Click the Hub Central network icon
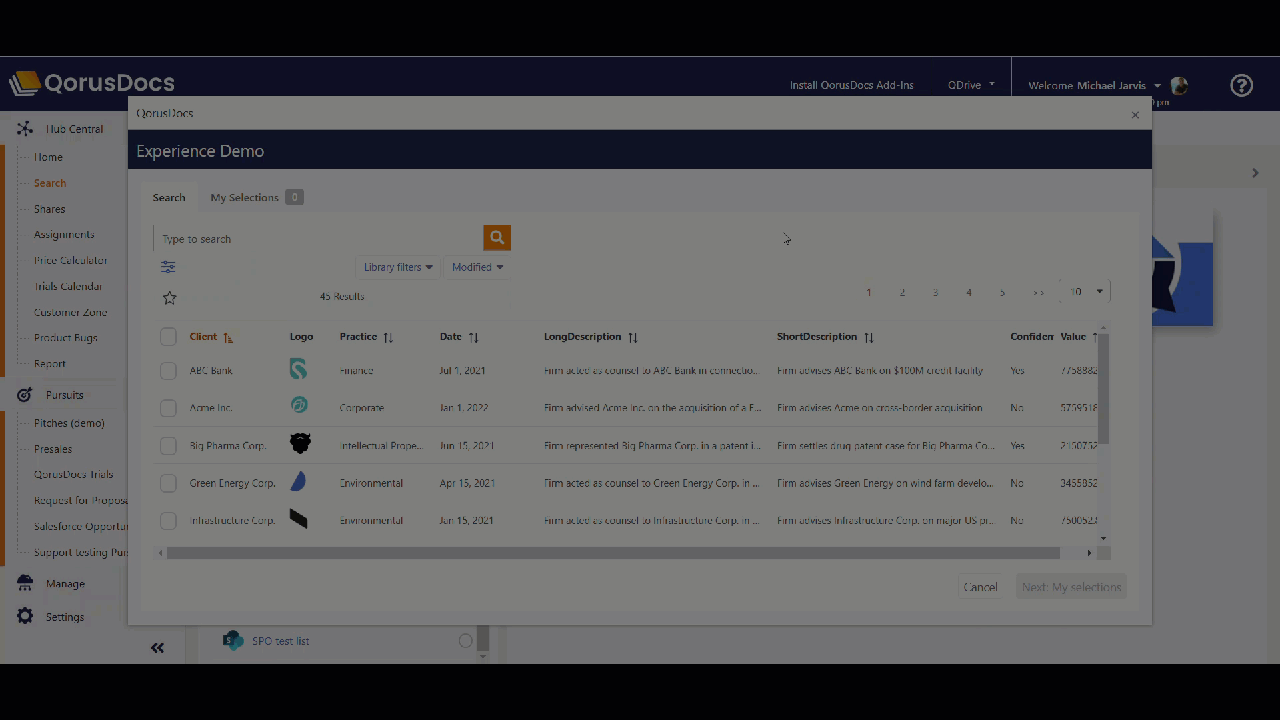Viewport: 1280px width, 720px height. [x=25, y=129]
